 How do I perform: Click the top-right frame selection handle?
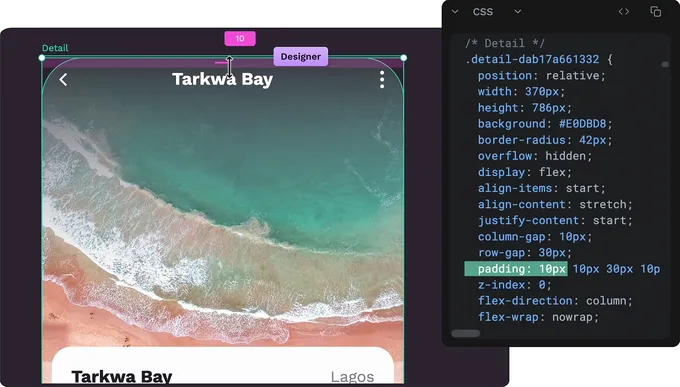click(403, 58)
